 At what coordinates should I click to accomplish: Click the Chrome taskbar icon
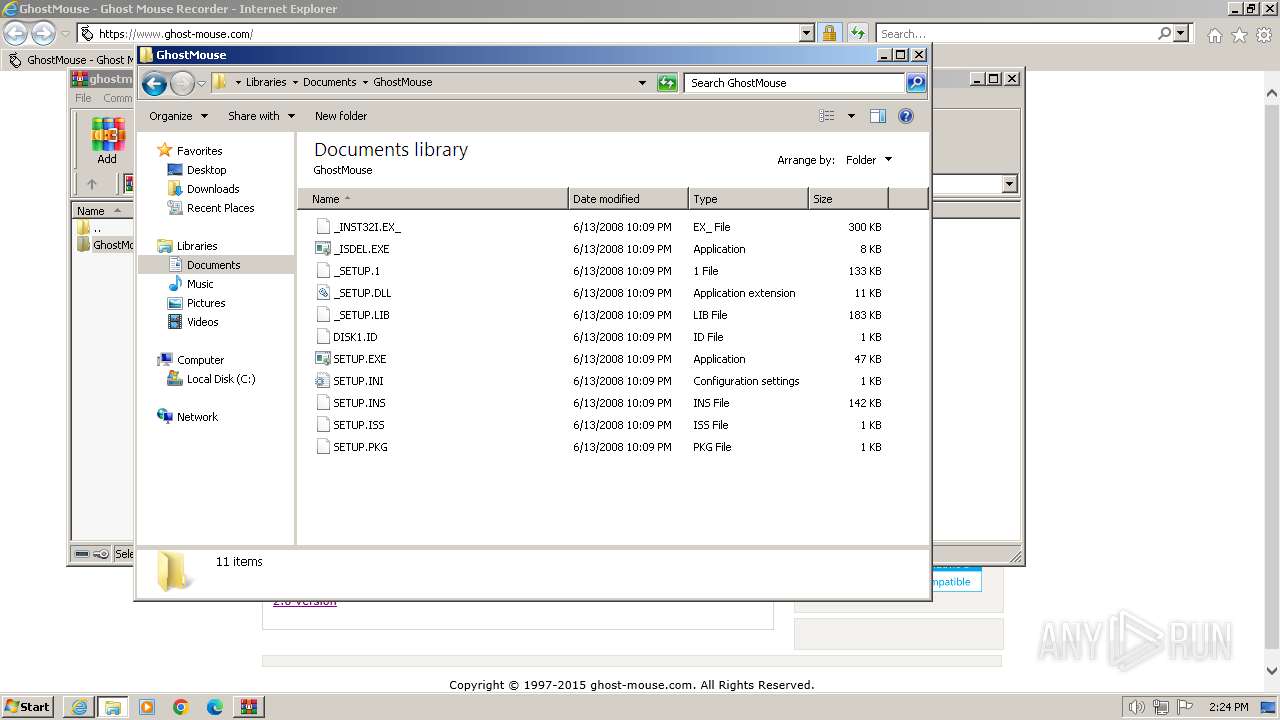point(181,707)
